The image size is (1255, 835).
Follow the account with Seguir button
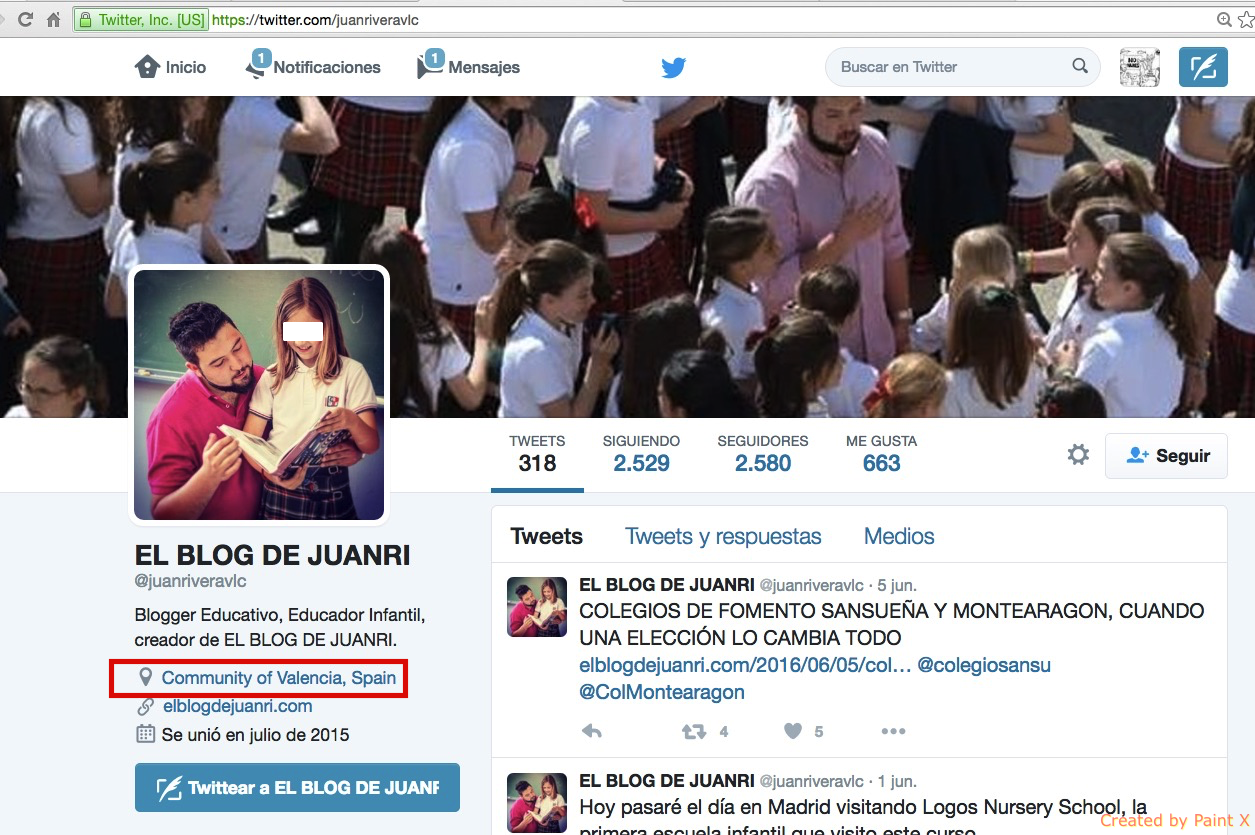point(1166,456)
